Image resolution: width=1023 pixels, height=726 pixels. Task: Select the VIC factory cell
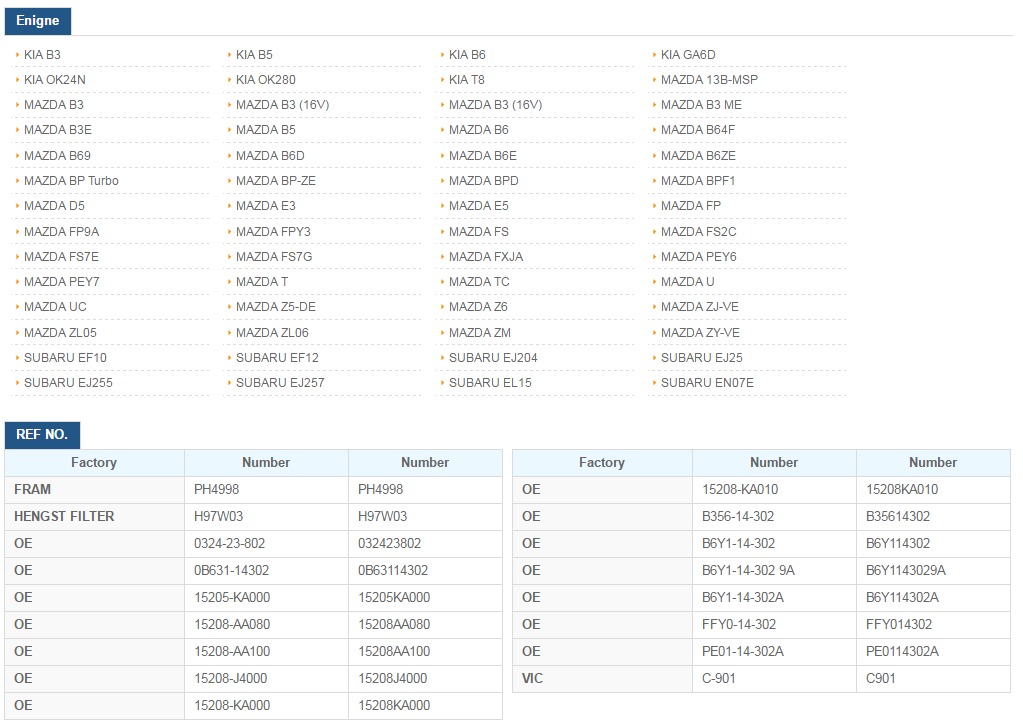pos(602,678)
